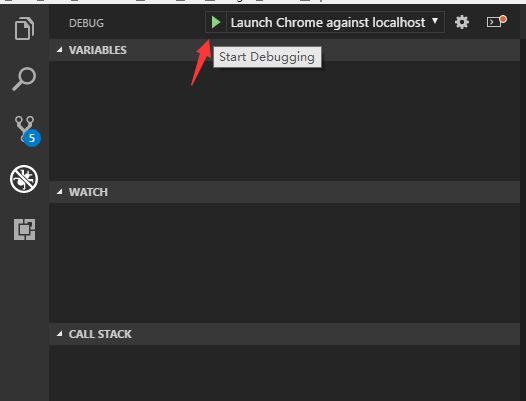
Task: Click the DEBUG panel title
Action: [x=86, y=23]
